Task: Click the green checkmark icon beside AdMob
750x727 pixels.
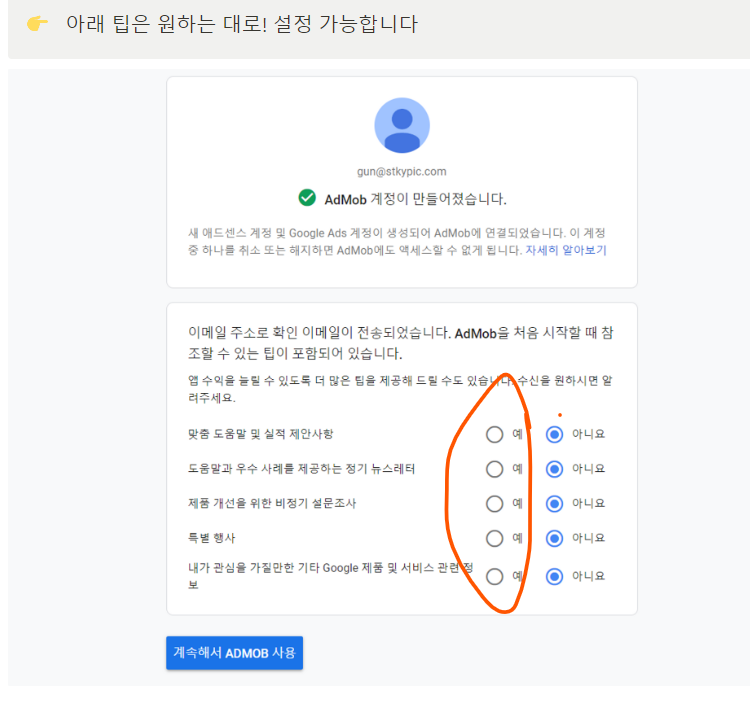Action: click(x=307, y=198)
